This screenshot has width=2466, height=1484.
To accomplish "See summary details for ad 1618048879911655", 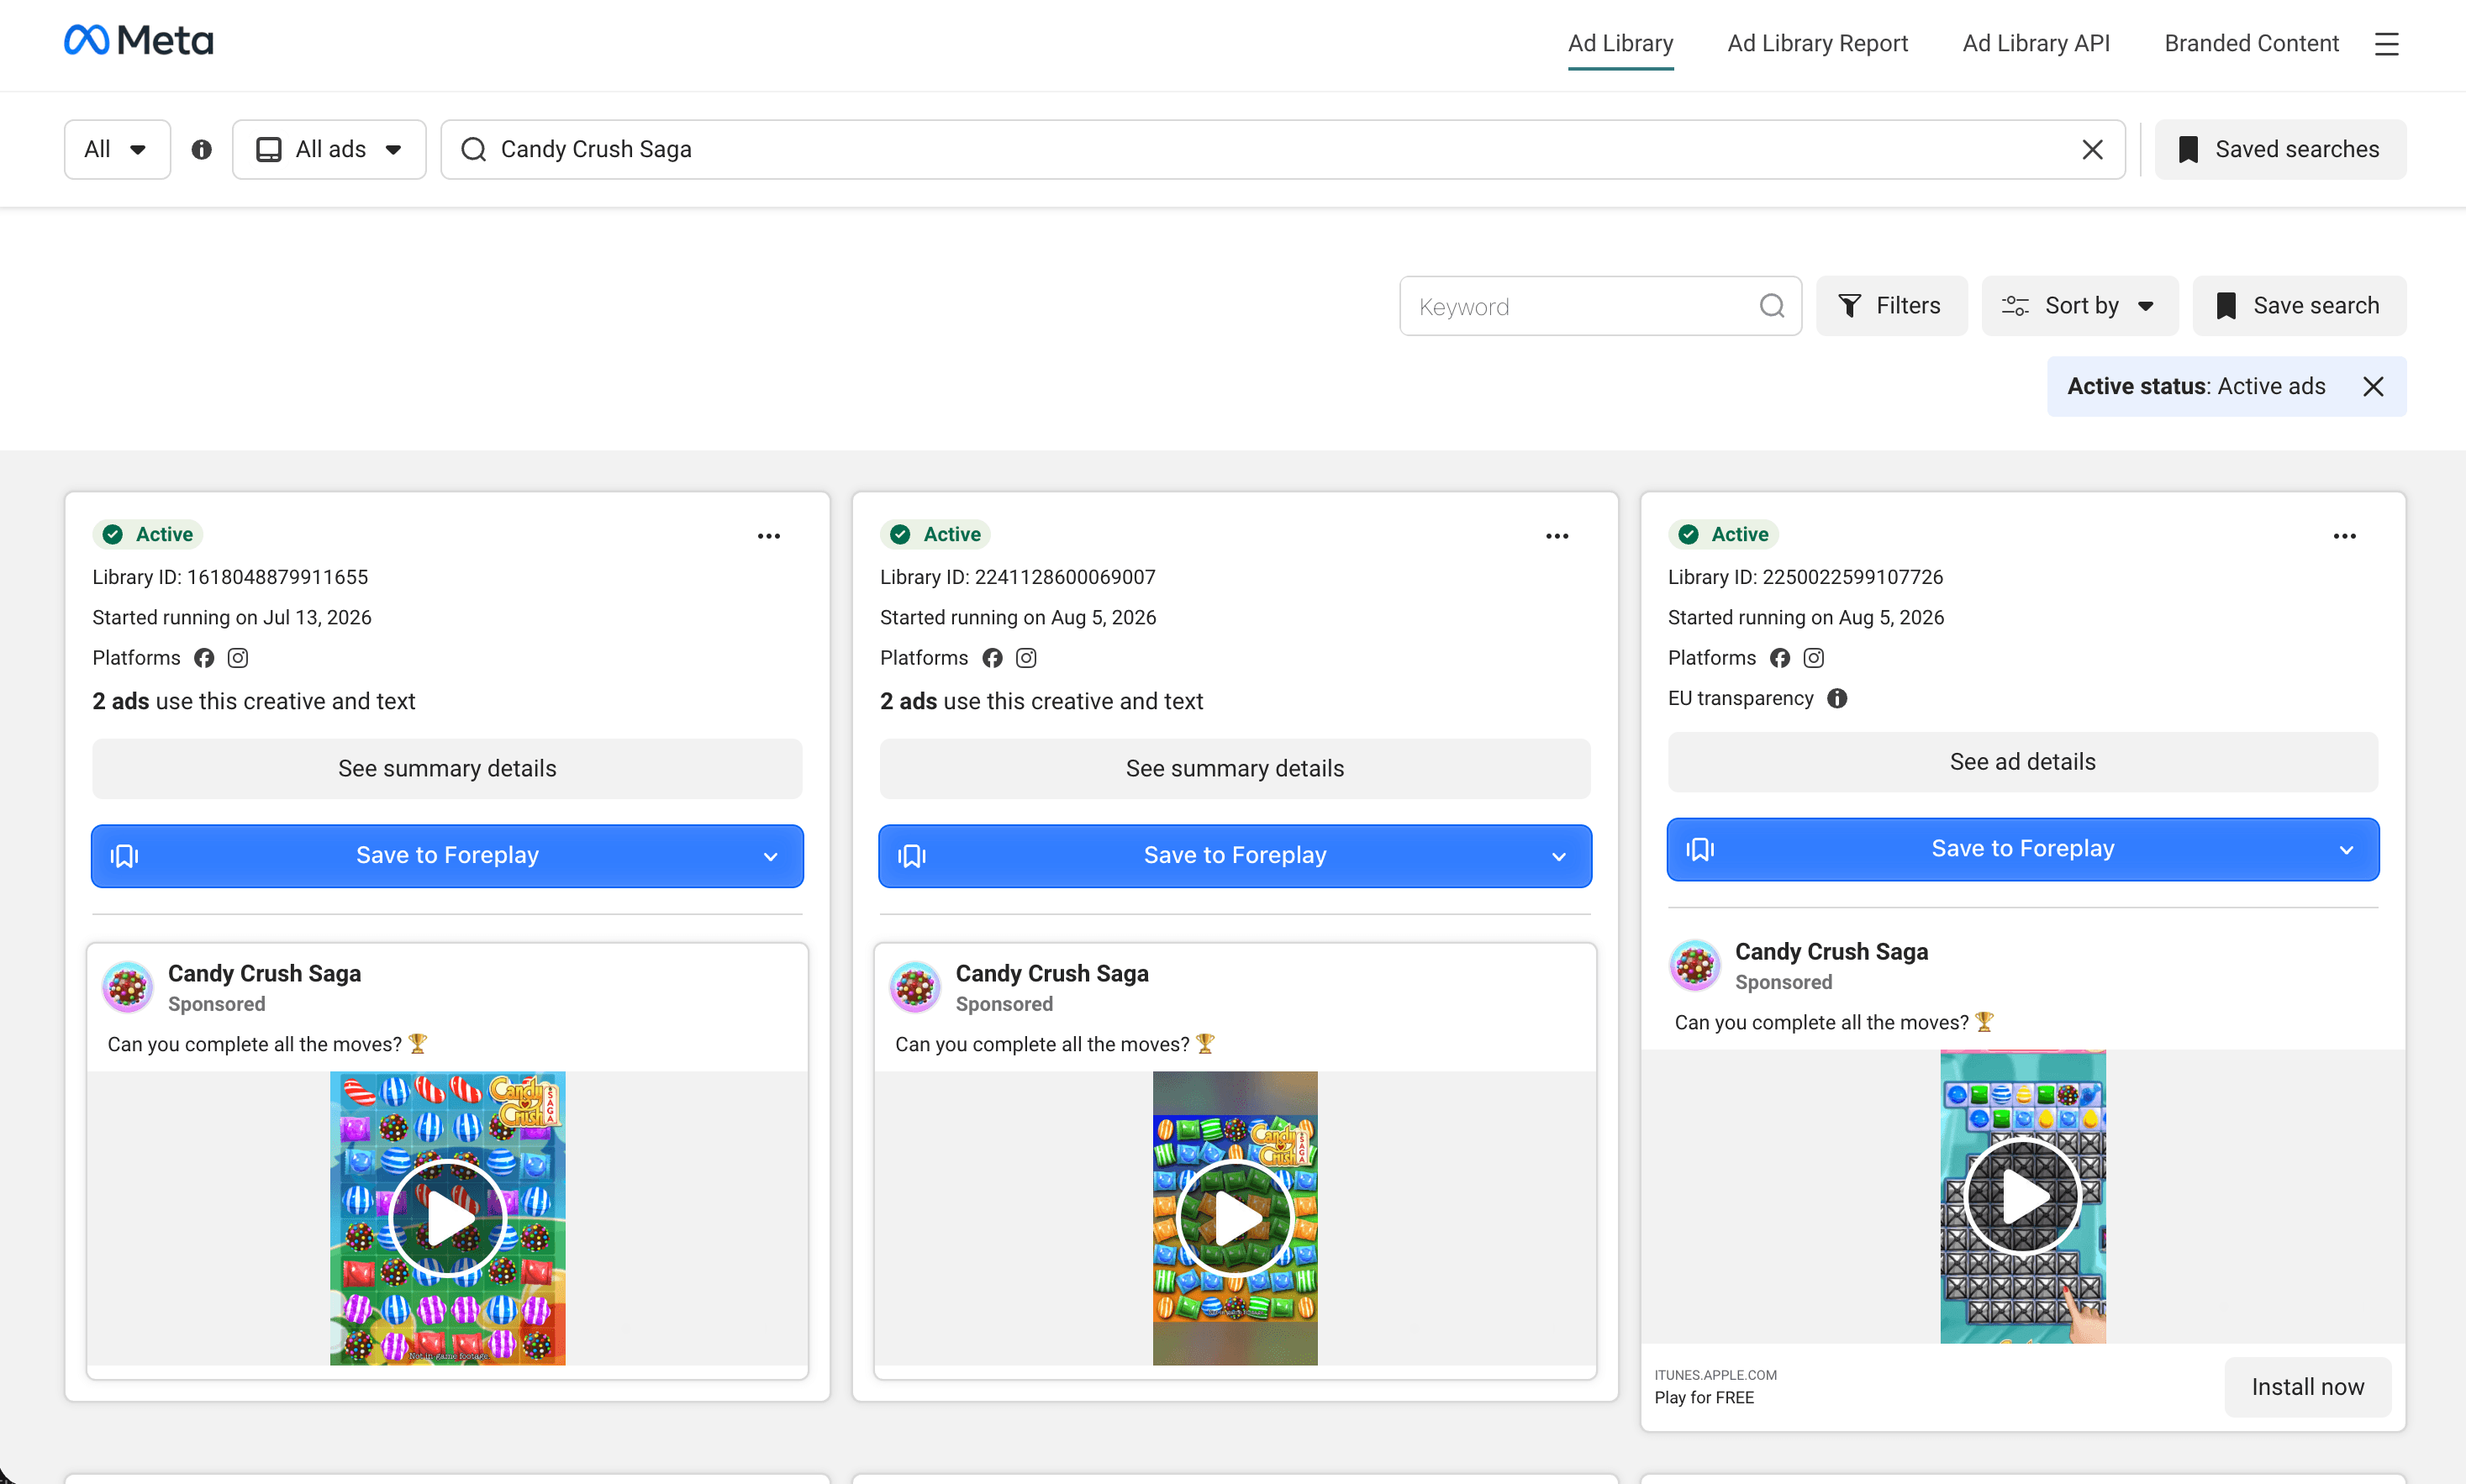I will pyautogui.click(x=447, y=768).
